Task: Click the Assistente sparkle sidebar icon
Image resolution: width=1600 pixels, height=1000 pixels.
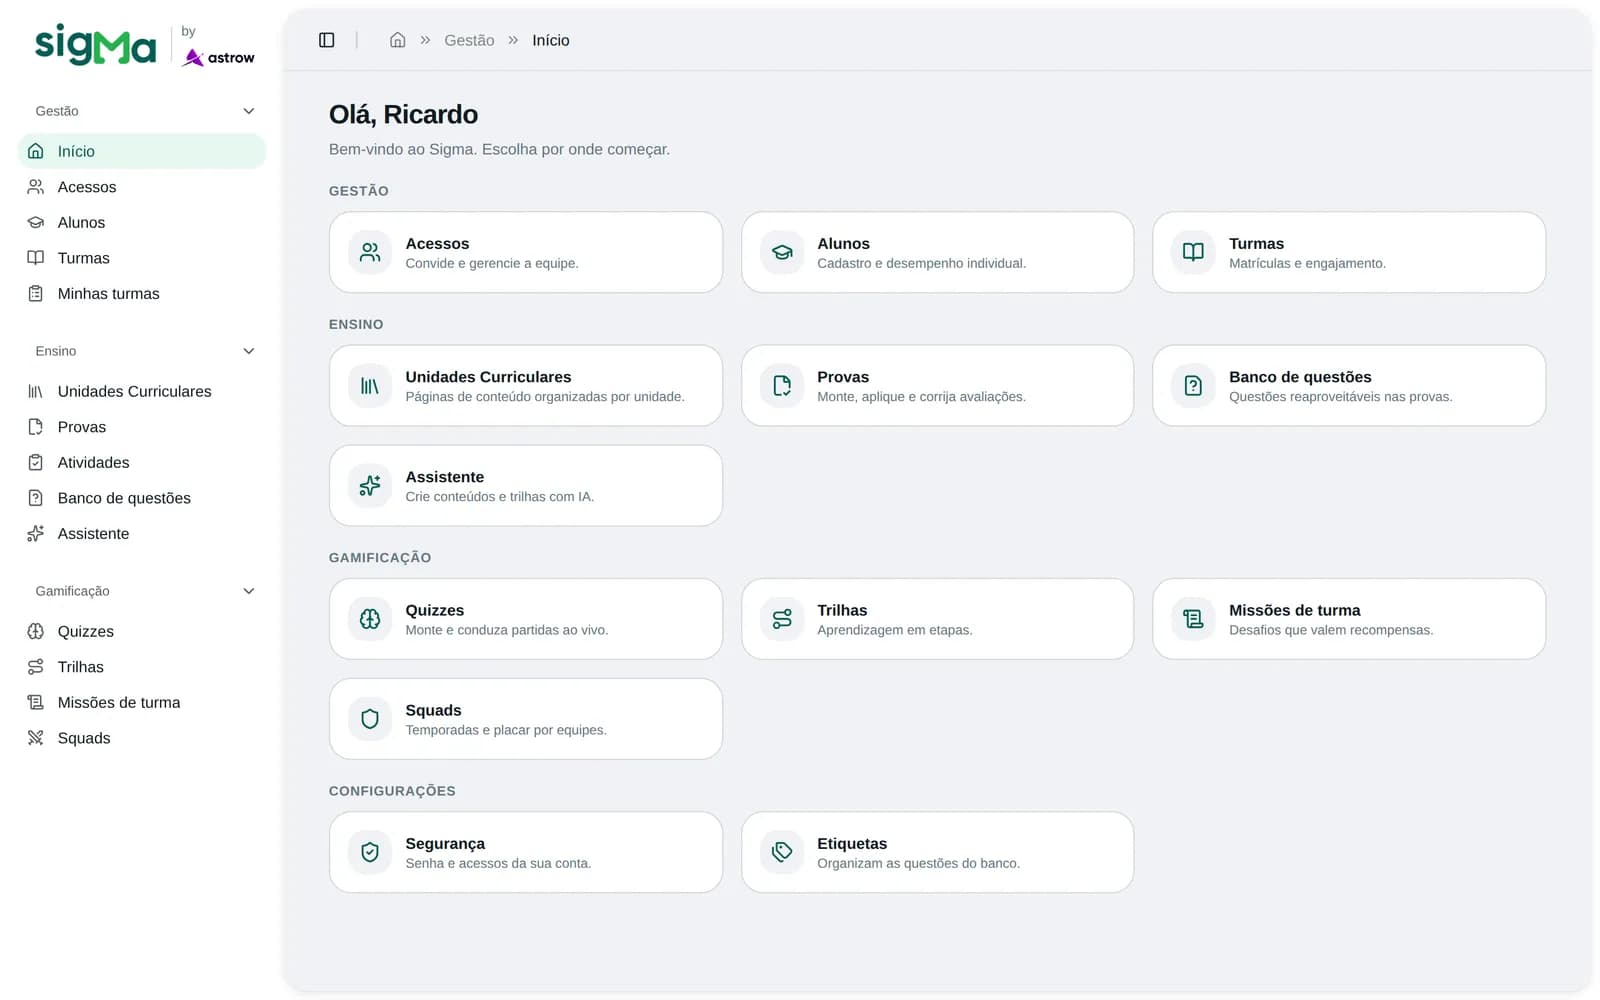Action: pos(36,533)
